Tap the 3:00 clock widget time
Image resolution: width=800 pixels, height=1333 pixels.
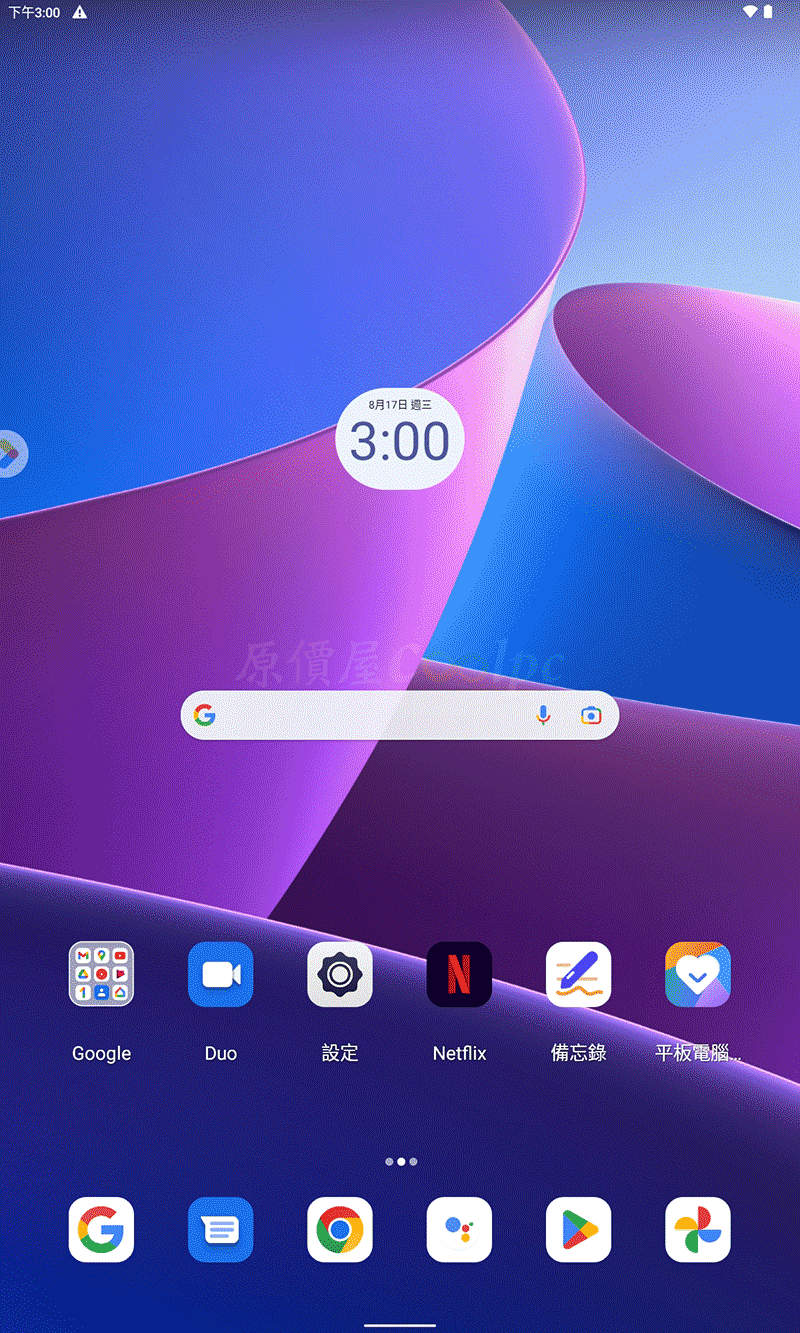(400, 442)
